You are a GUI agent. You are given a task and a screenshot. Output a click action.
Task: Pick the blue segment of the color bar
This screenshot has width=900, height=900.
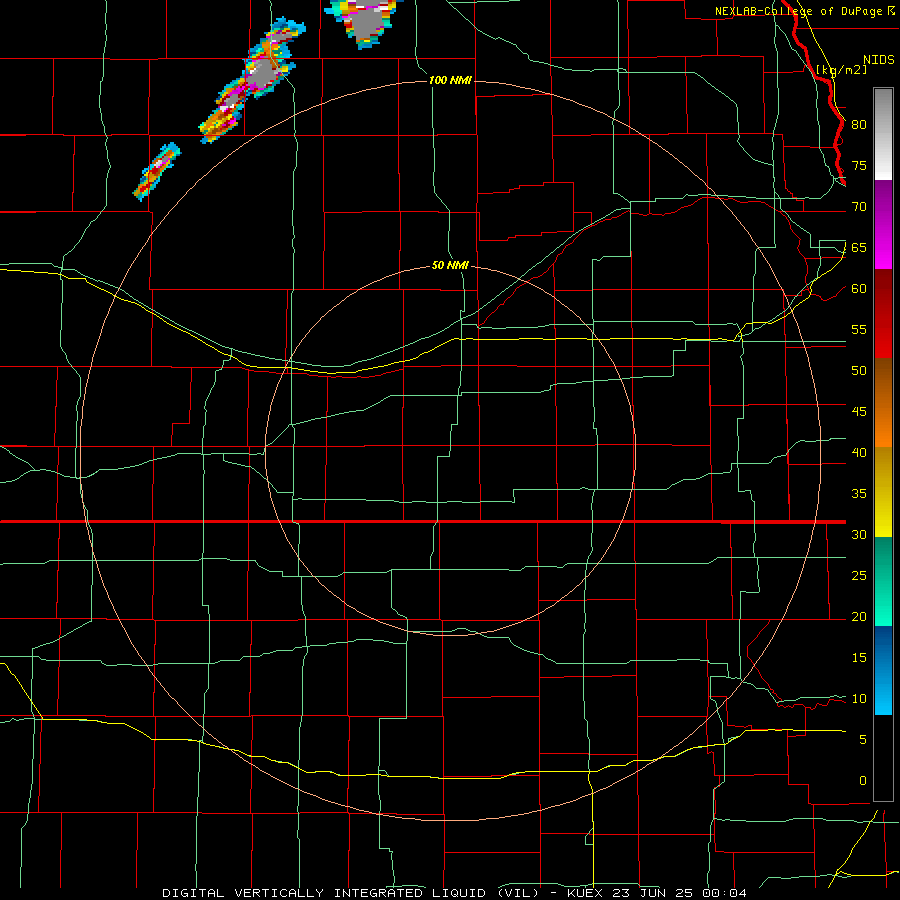883,670
